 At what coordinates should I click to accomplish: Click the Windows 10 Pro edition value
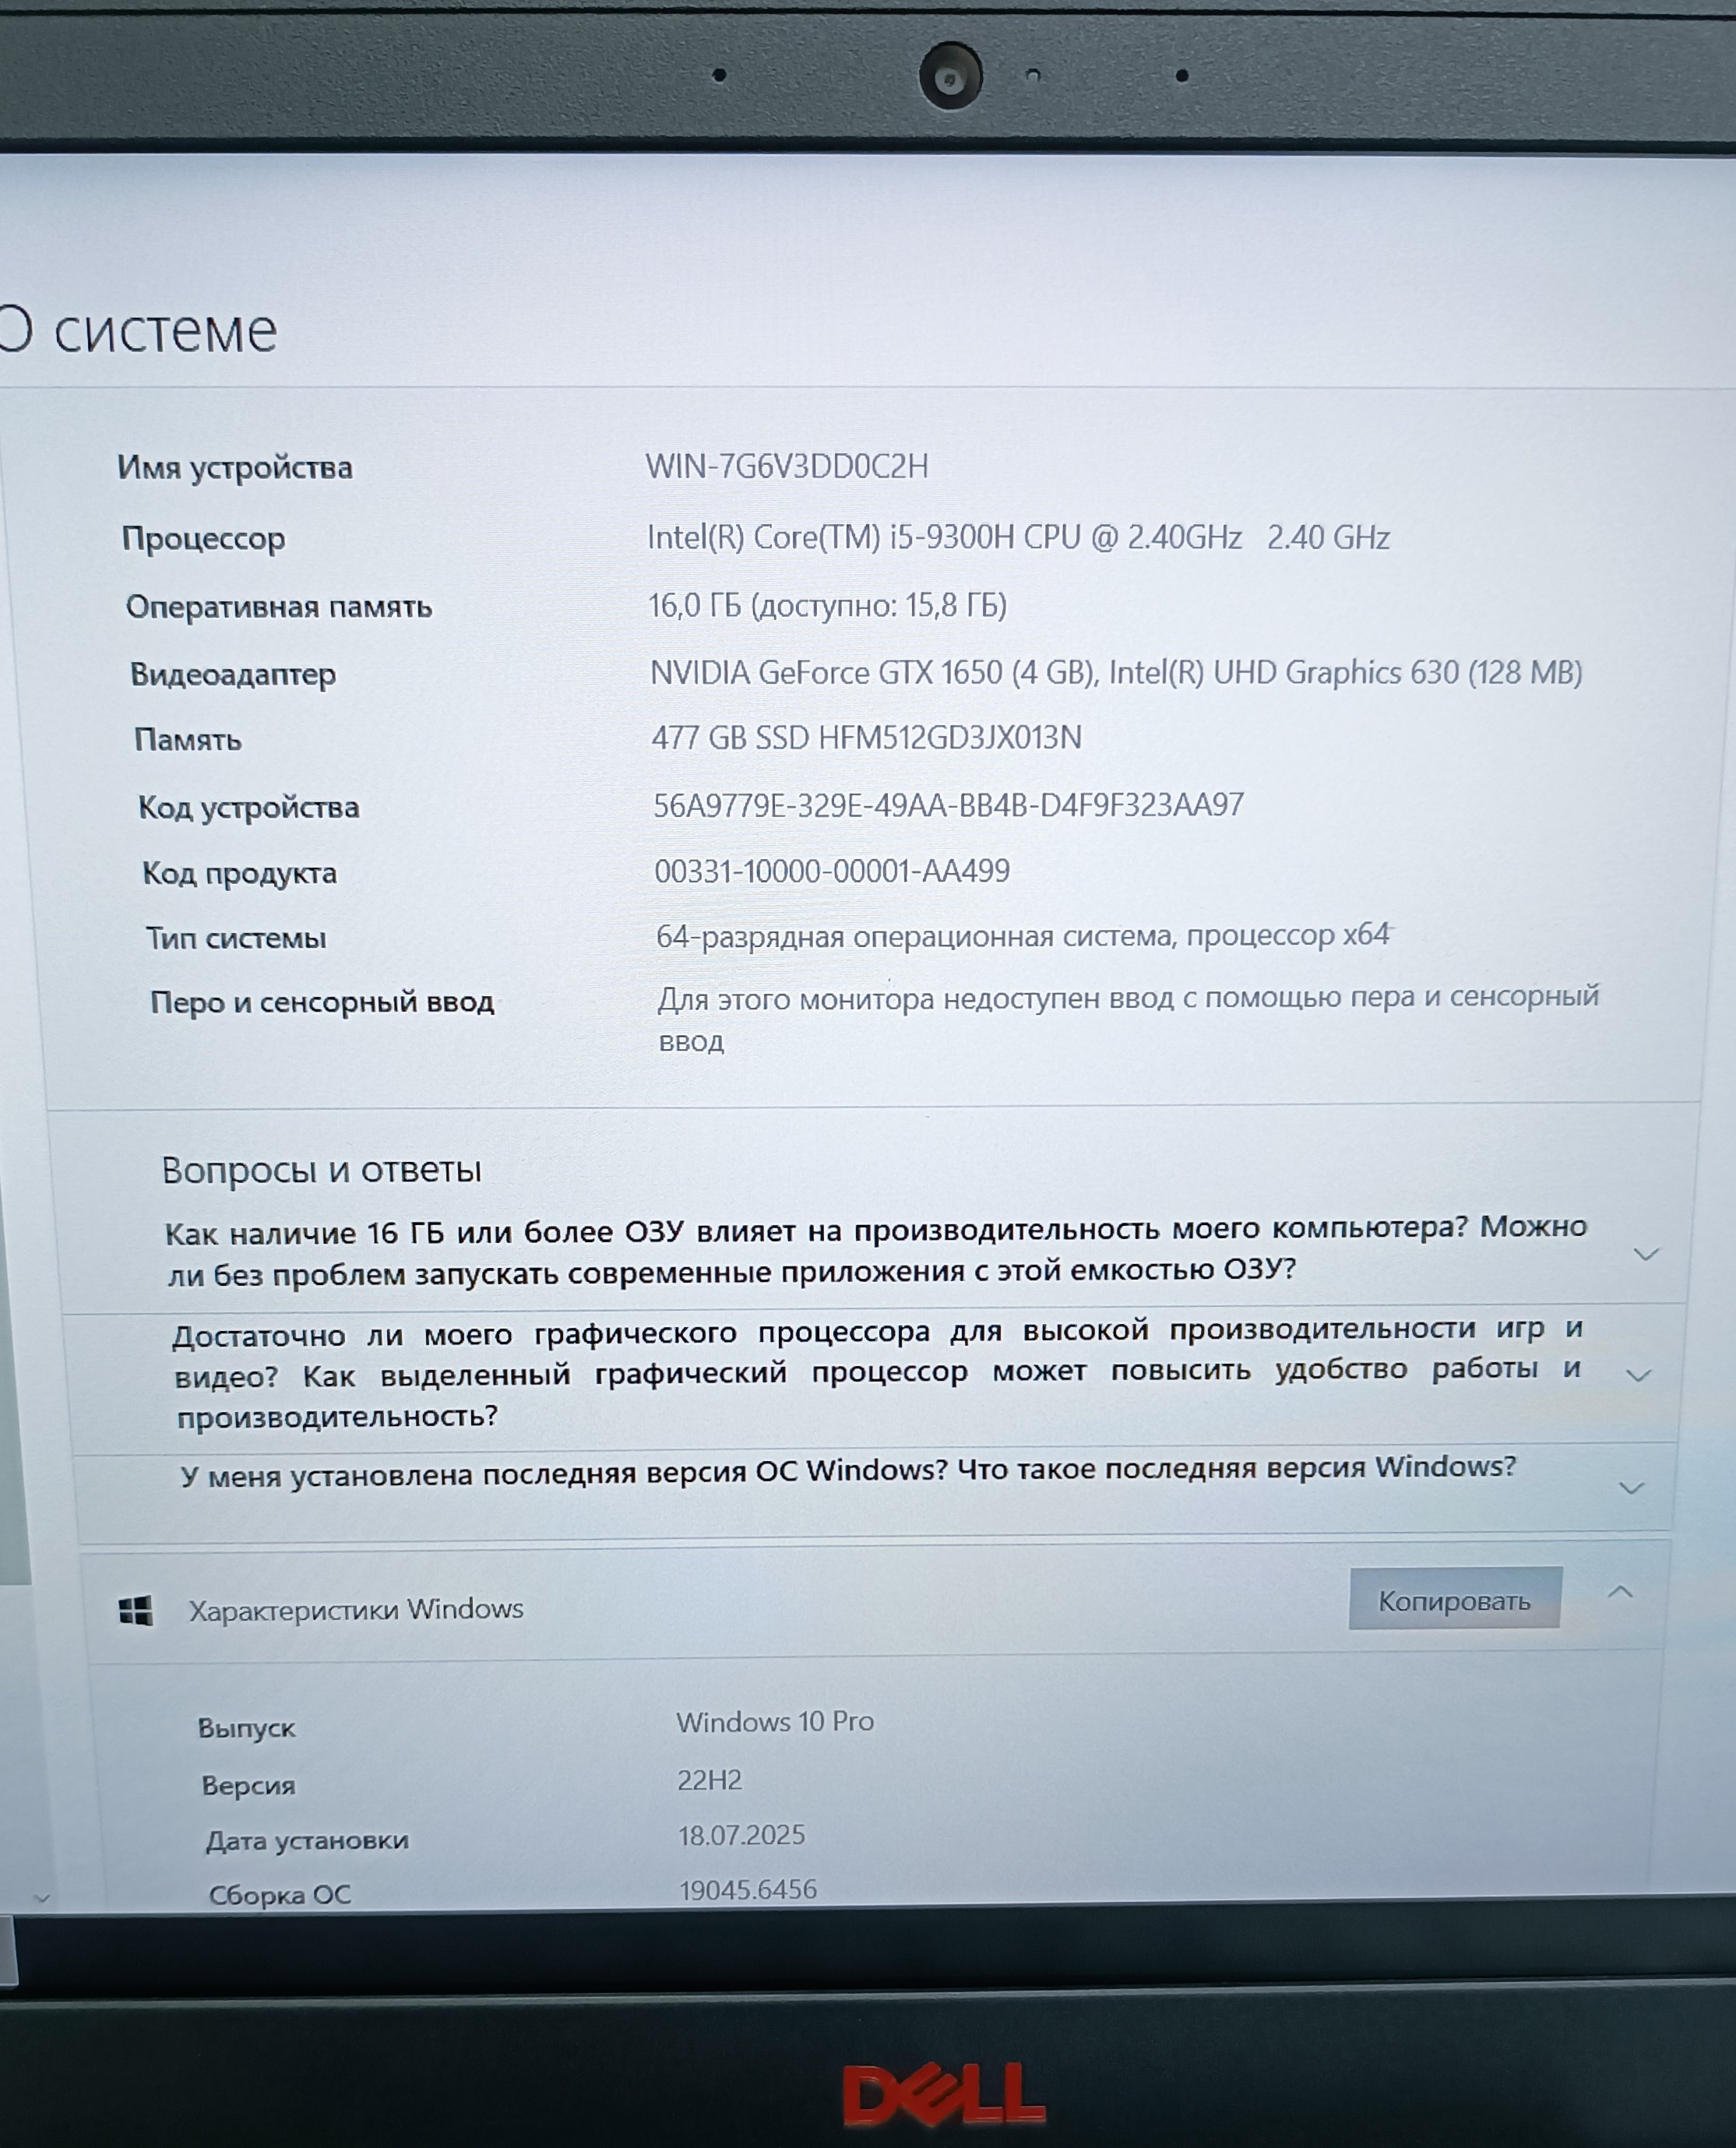[774, 1721]
